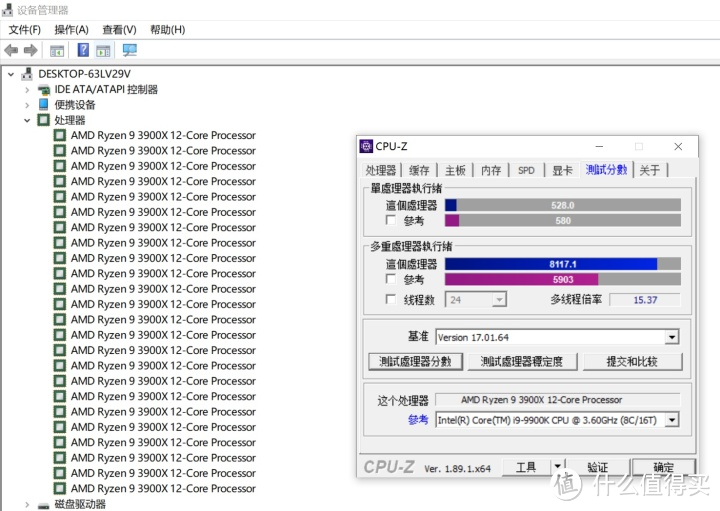Open the 线程数 24 dropdown

[x=499, y=300]
